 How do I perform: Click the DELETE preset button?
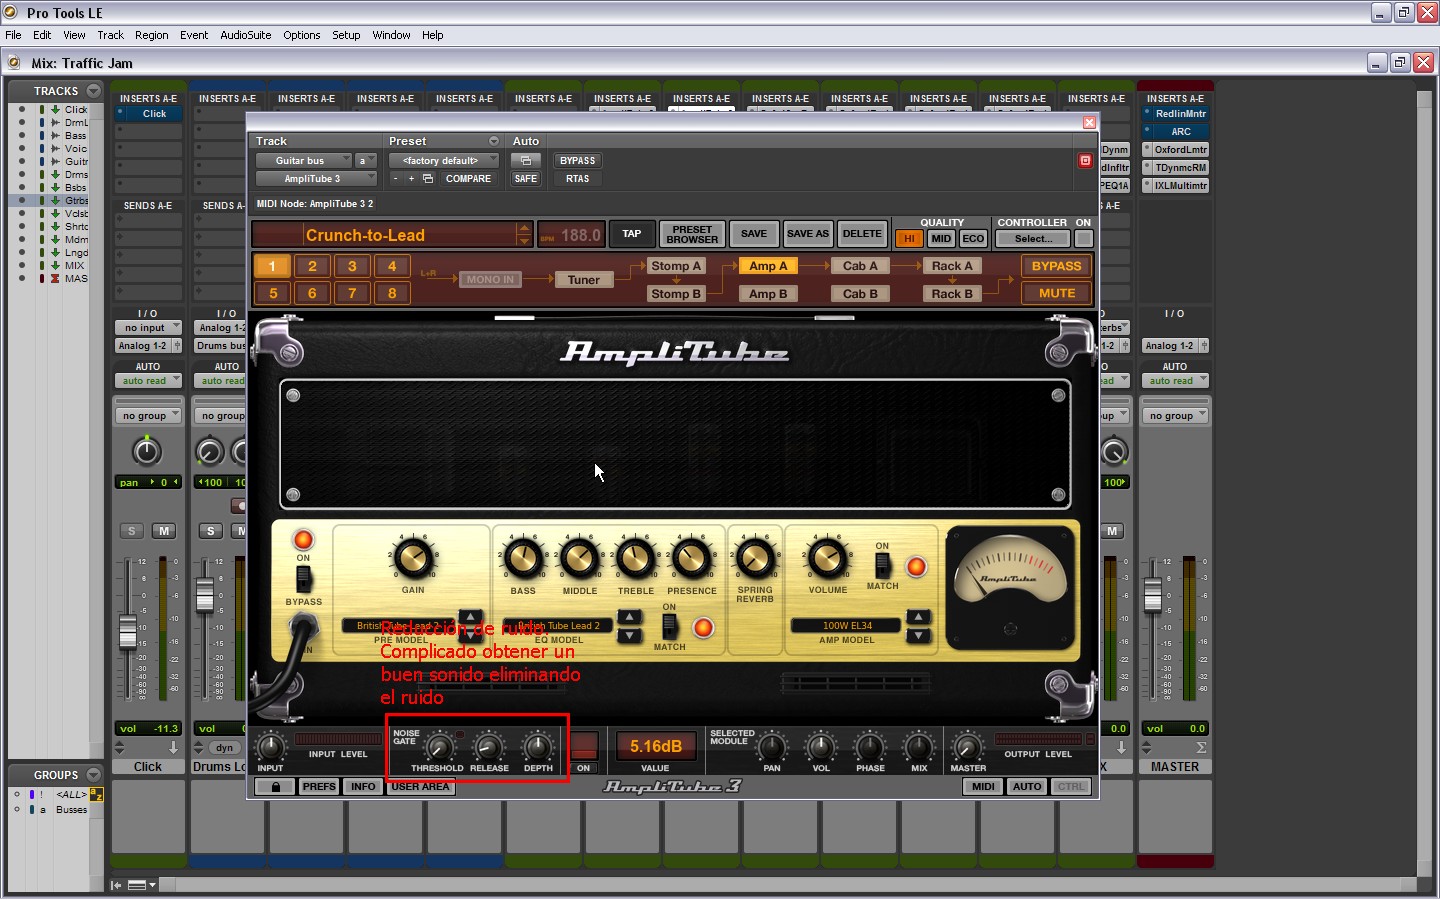point(862,234)
